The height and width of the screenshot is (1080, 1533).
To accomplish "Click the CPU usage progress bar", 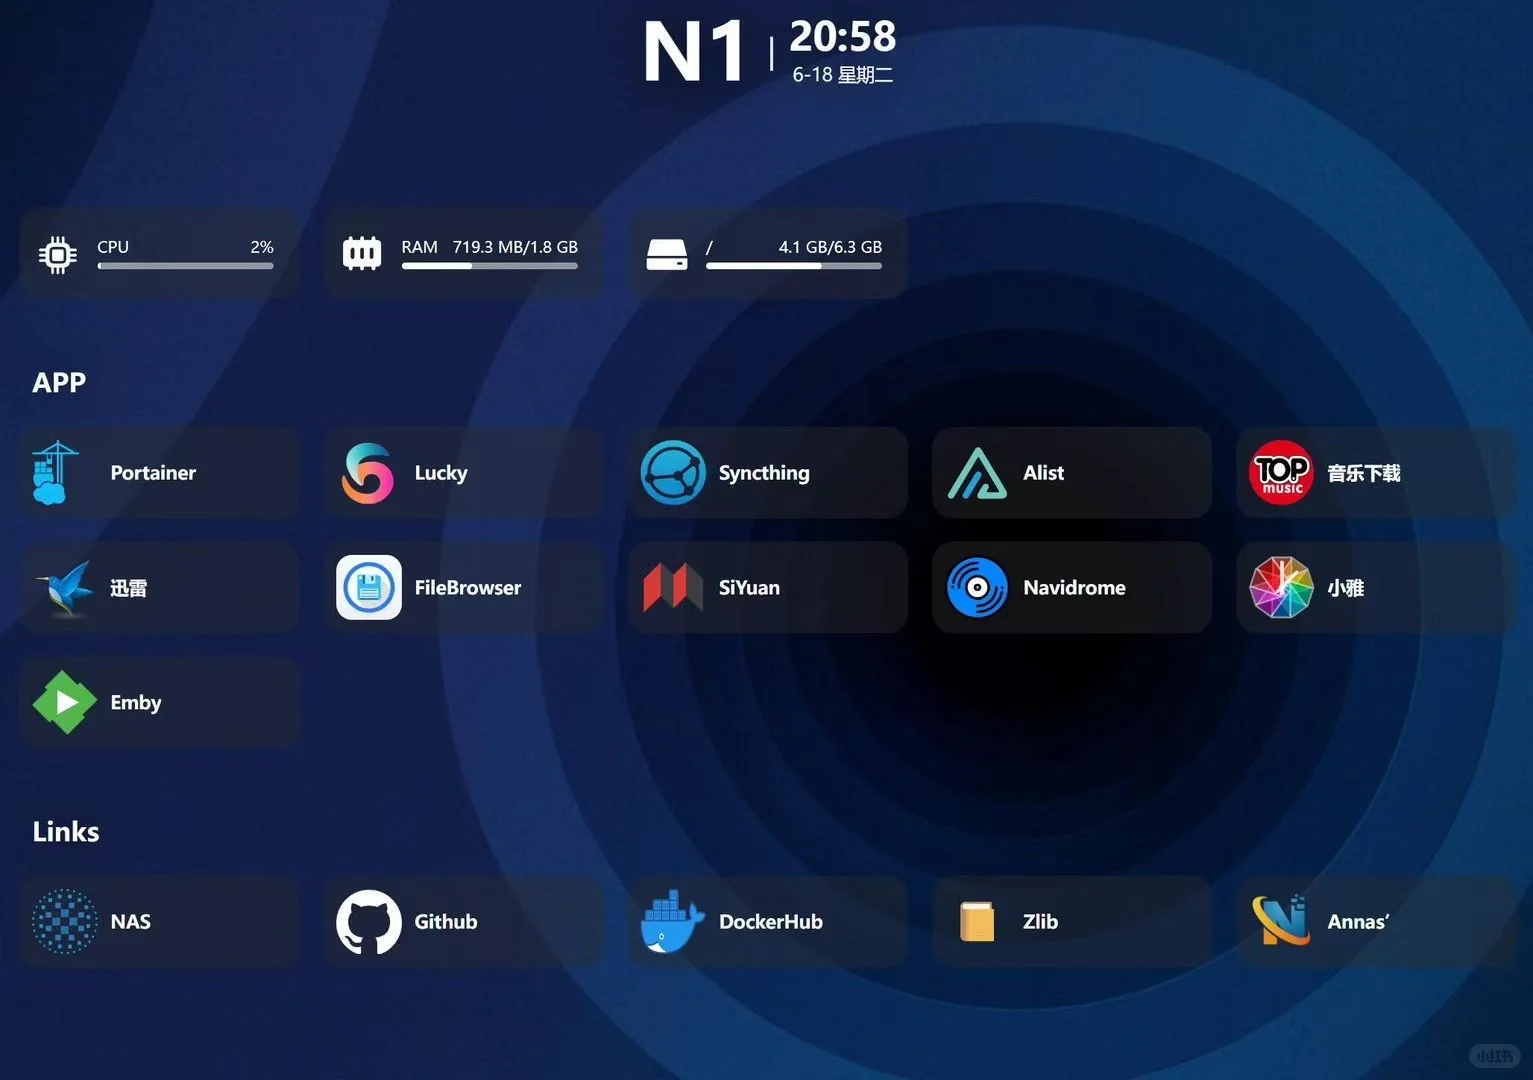I will 185,266.
